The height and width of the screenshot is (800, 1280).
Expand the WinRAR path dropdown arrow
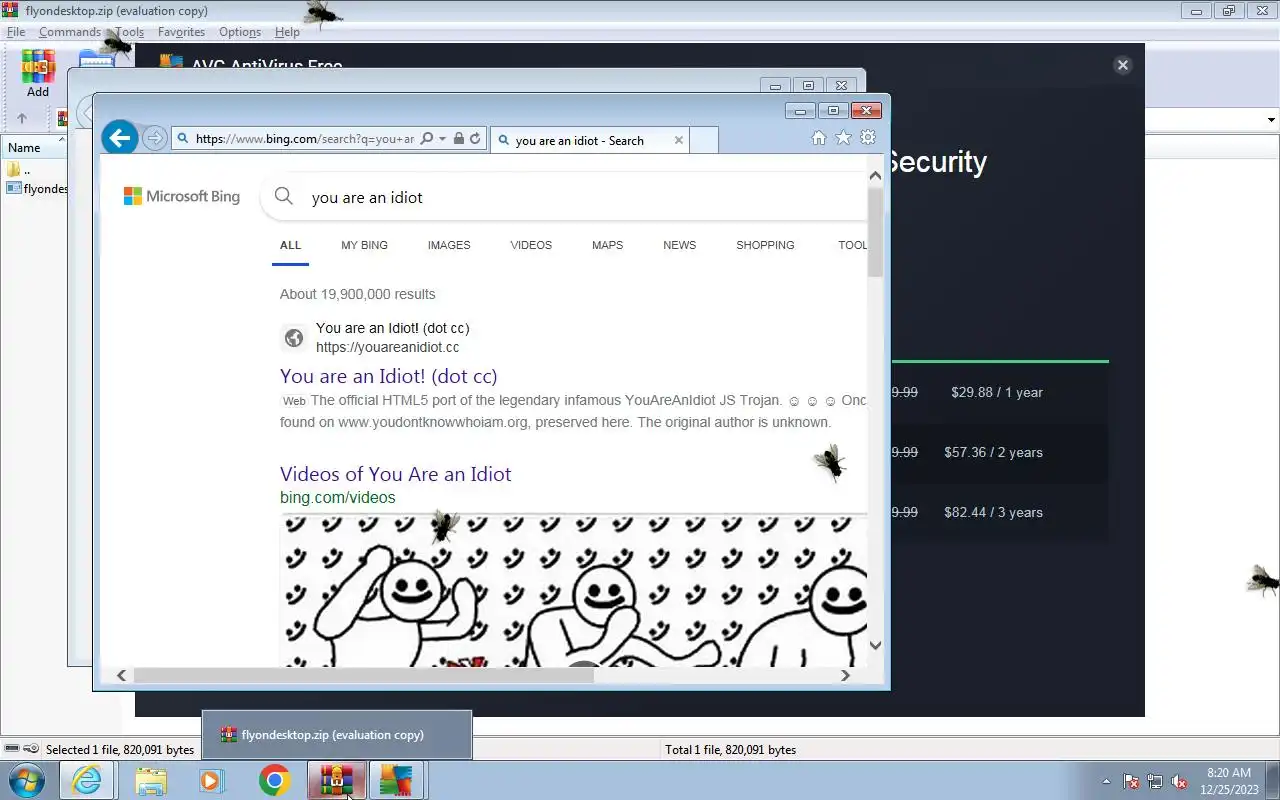(1271, 119)
